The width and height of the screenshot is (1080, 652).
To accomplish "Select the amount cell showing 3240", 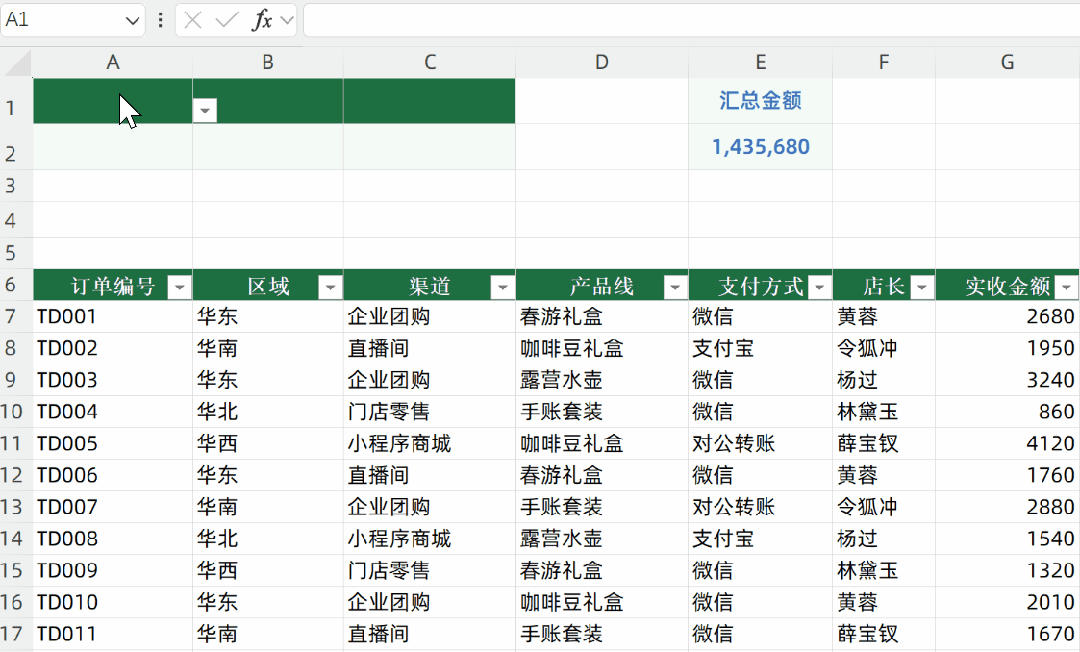I will pyautogui.click(x=1007, y=380).
